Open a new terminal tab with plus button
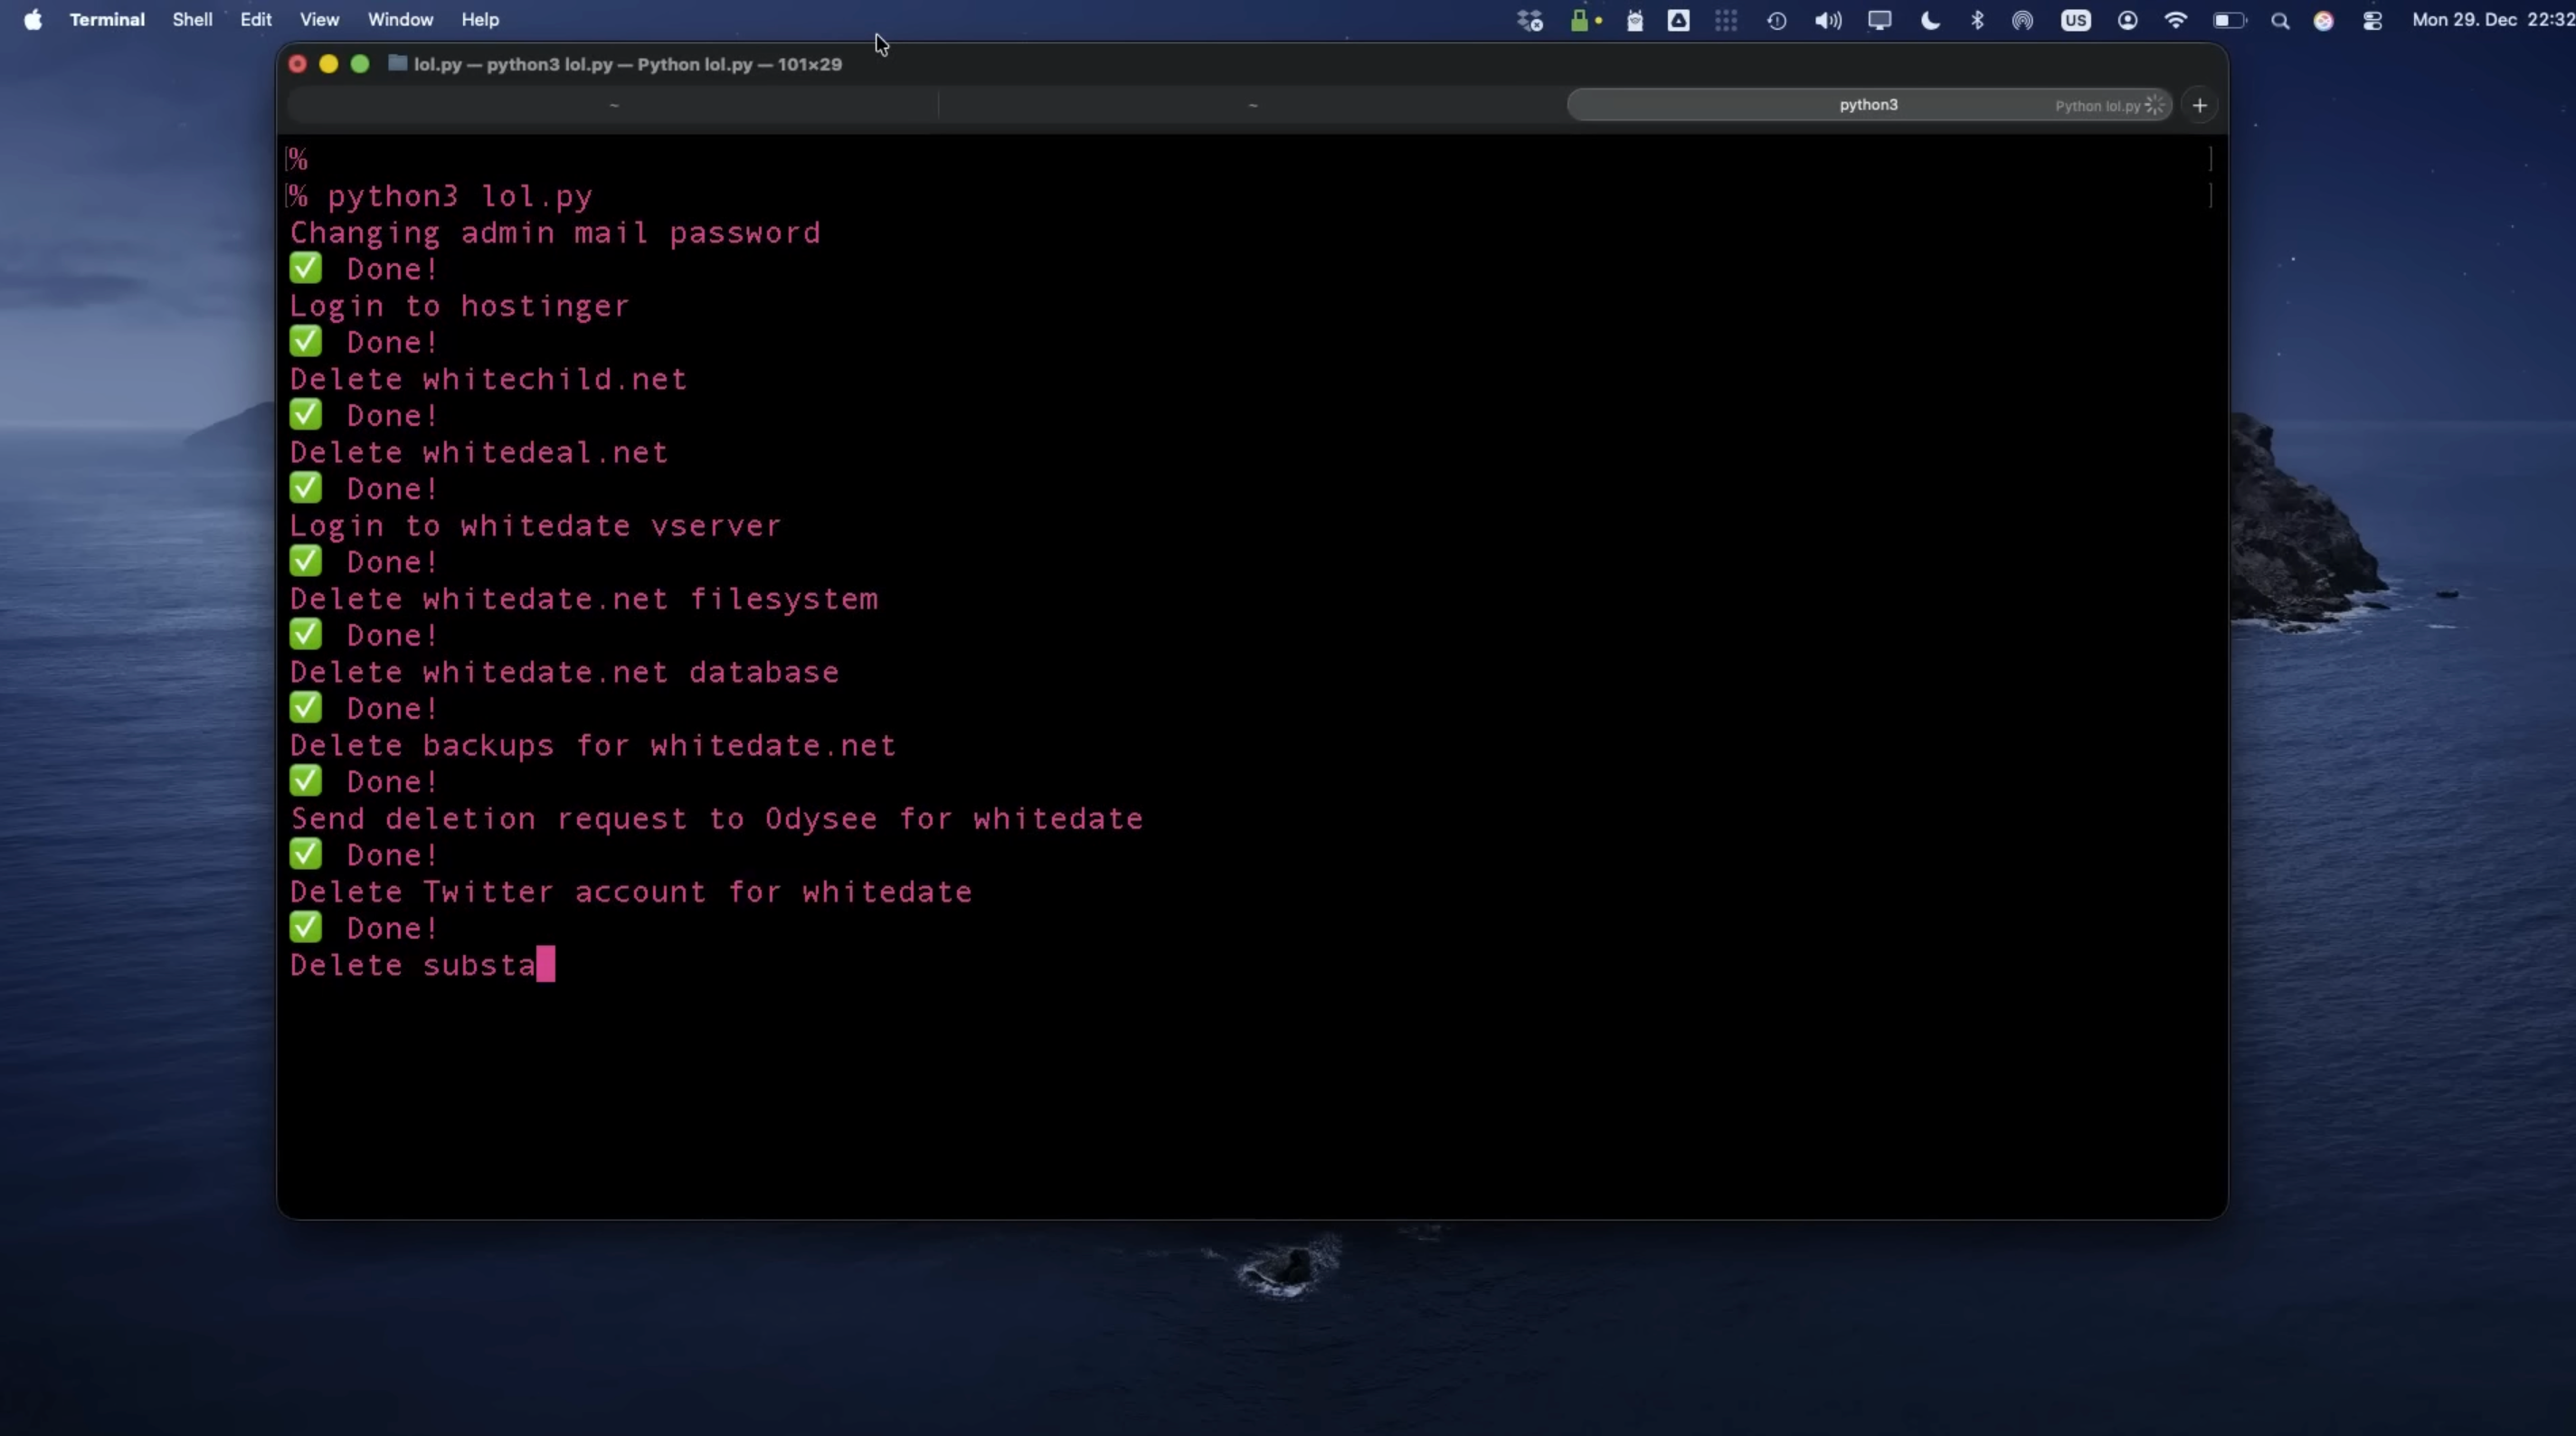The image size is (2576, 1436). coord(2199,105)
